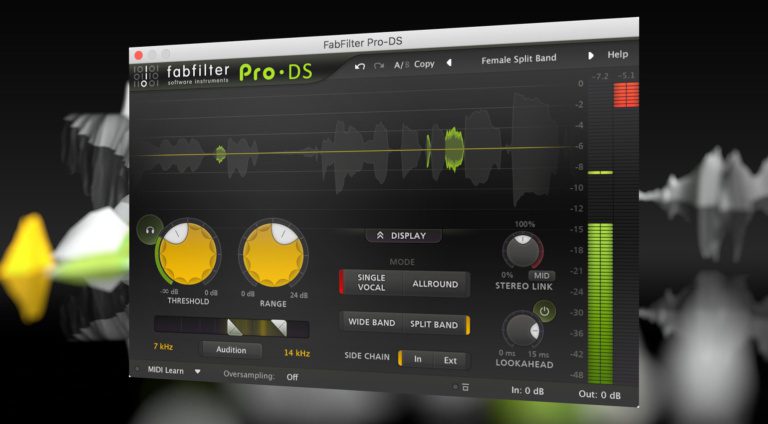The image size is (768, 424).
Task: Click the undo arrow icon
Action: [x=360, y=67]
